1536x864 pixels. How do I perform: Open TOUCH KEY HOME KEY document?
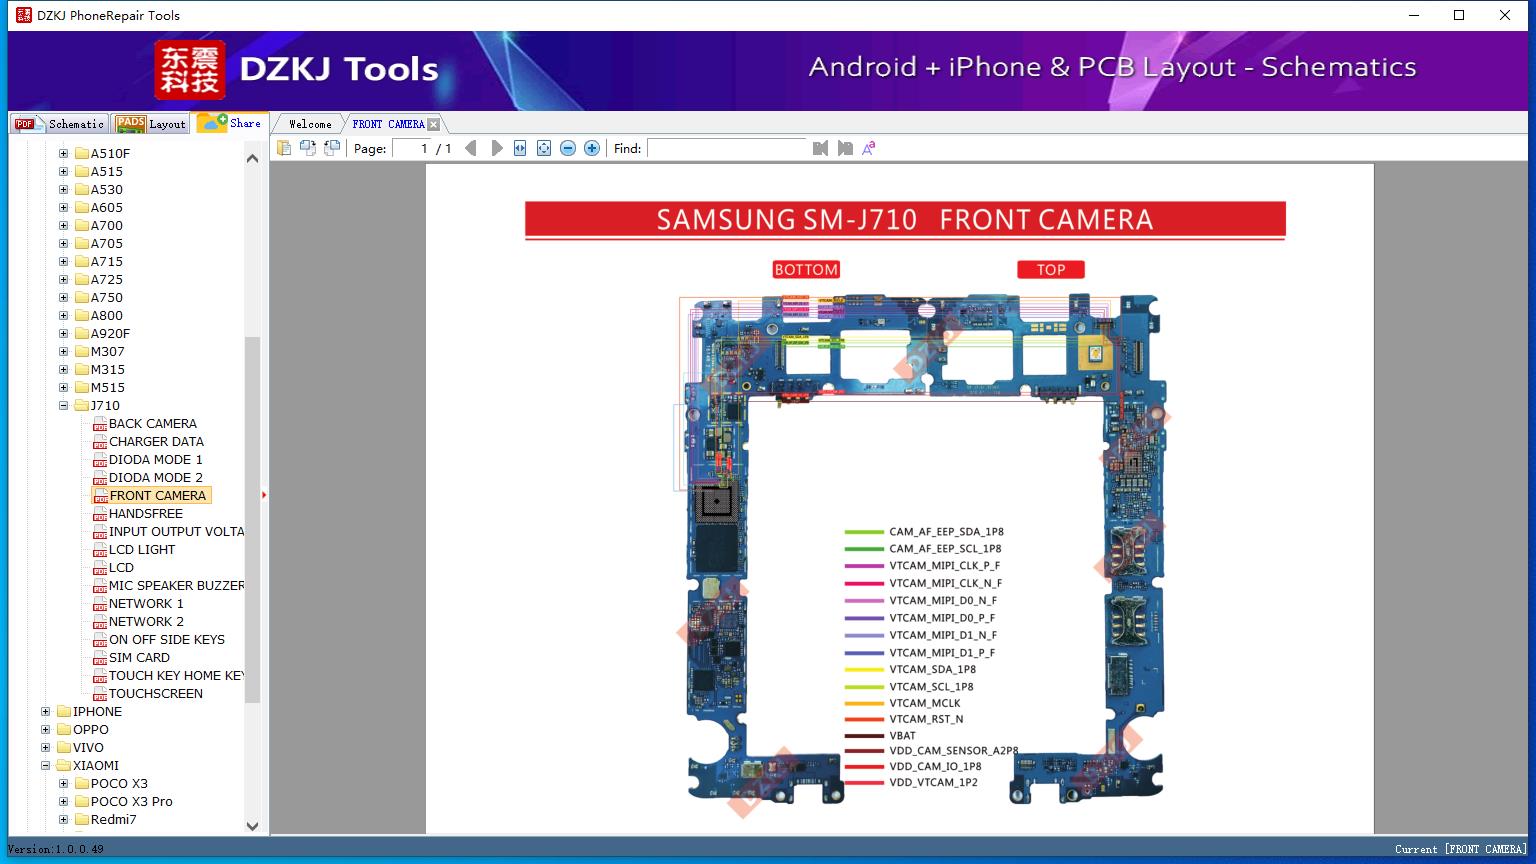(176, 676)
